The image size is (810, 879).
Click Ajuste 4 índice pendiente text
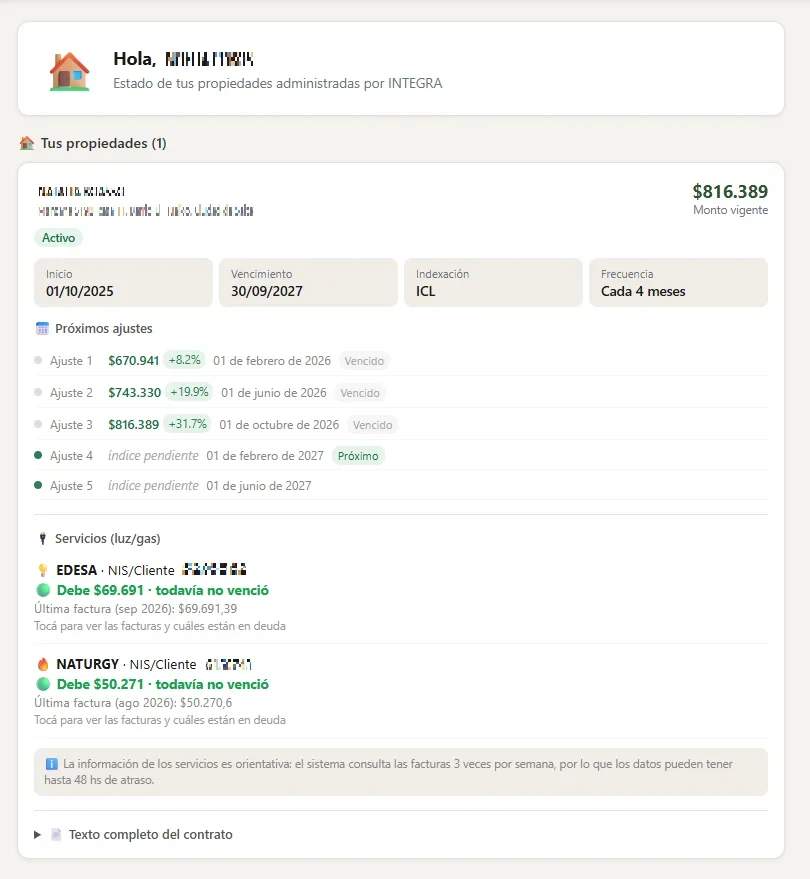[153, 456]
